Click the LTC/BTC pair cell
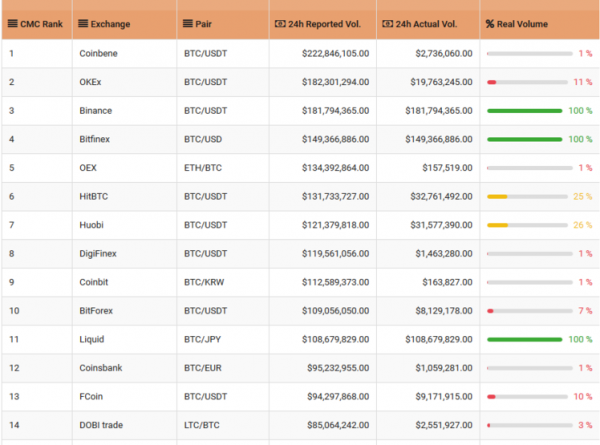600x445 pixels. 202,425
